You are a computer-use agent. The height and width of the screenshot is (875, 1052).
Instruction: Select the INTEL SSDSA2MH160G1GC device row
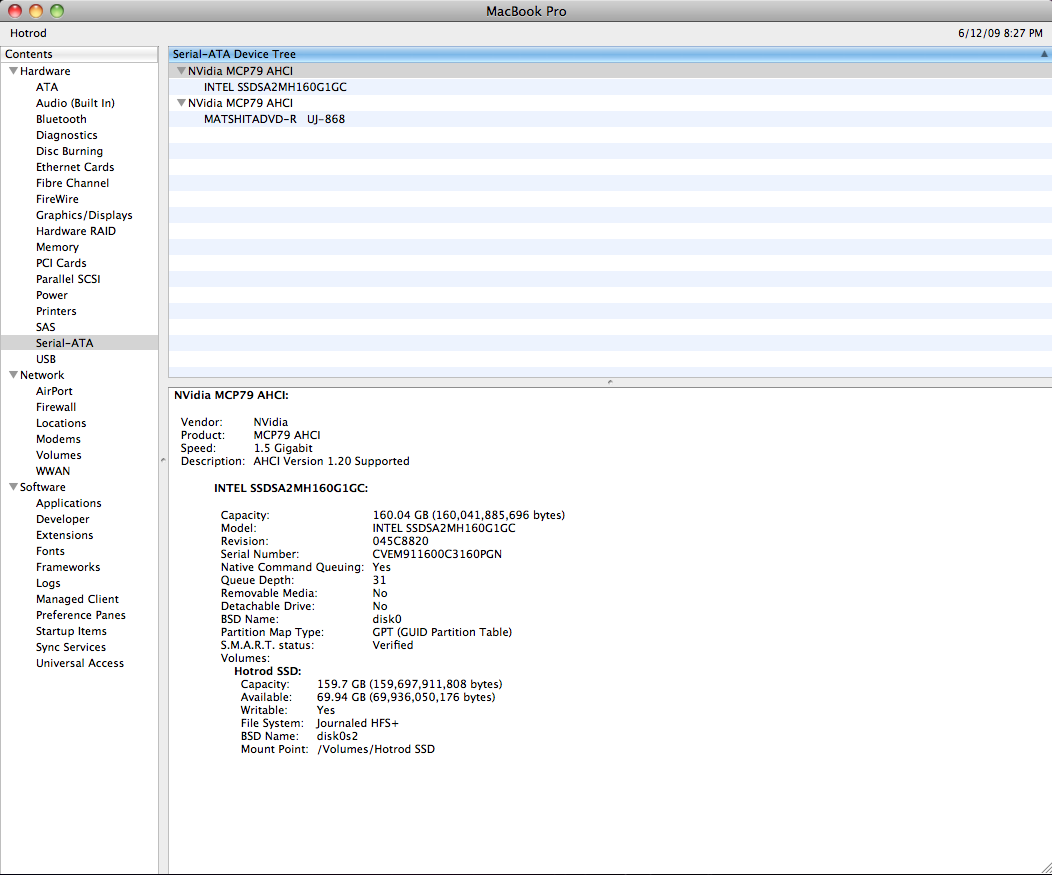pyautogui.click(x=610, y=87)
